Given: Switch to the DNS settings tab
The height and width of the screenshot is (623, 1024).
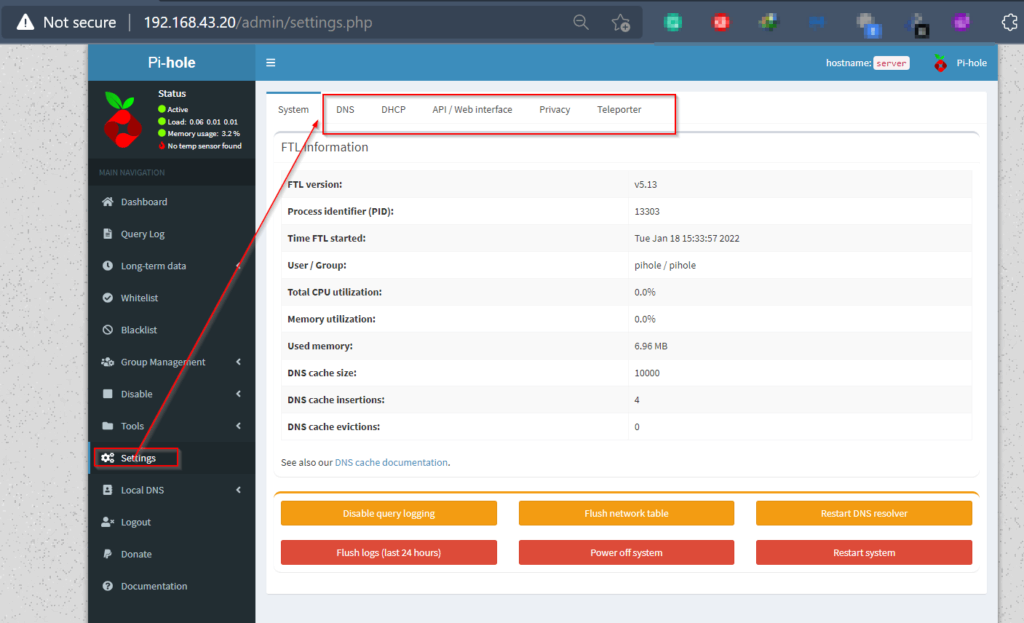Looking at the screenshot, I should (x=345, y=109).
